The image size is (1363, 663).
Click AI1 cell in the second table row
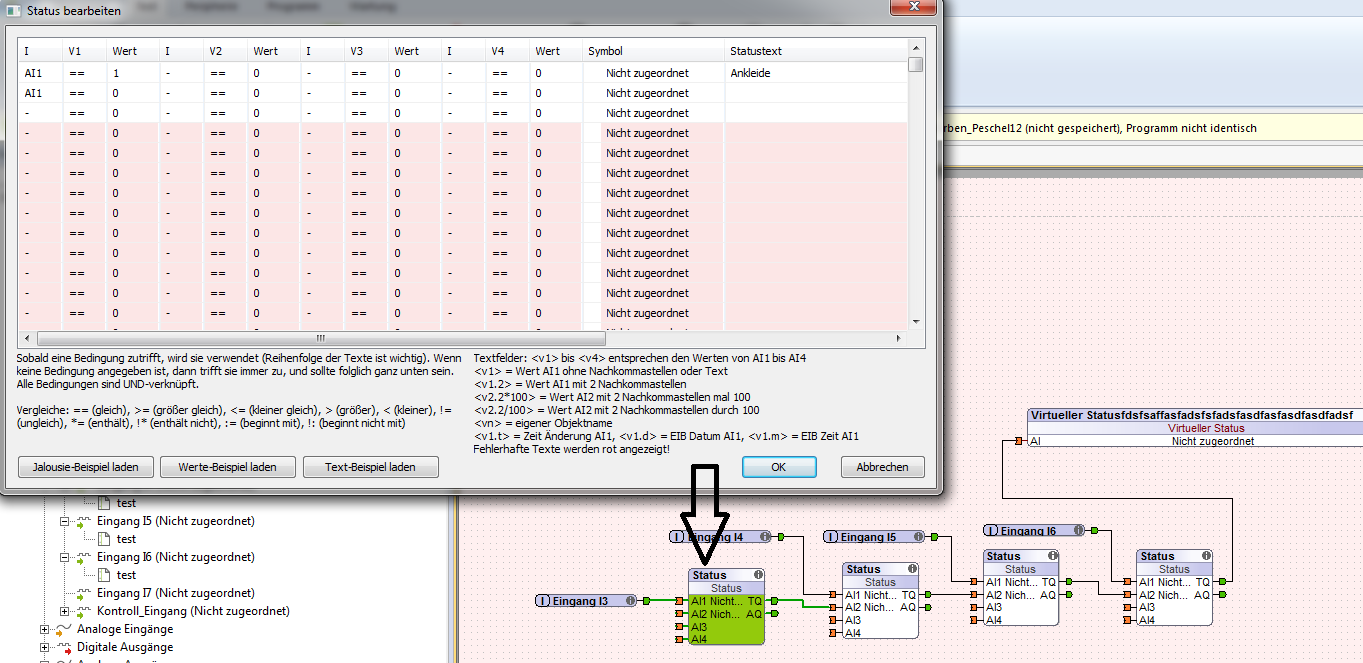point(41,93)
